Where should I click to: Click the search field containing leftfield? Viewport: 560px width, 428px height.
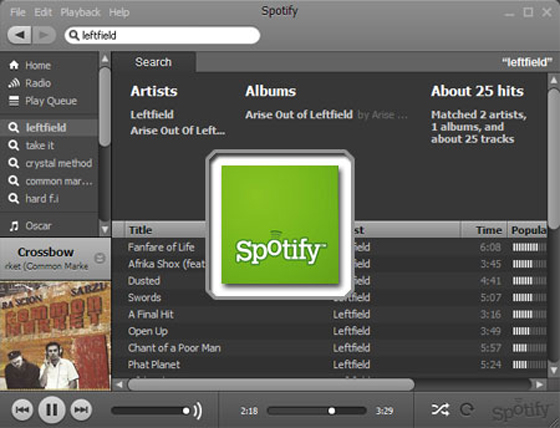coord(162,35)
